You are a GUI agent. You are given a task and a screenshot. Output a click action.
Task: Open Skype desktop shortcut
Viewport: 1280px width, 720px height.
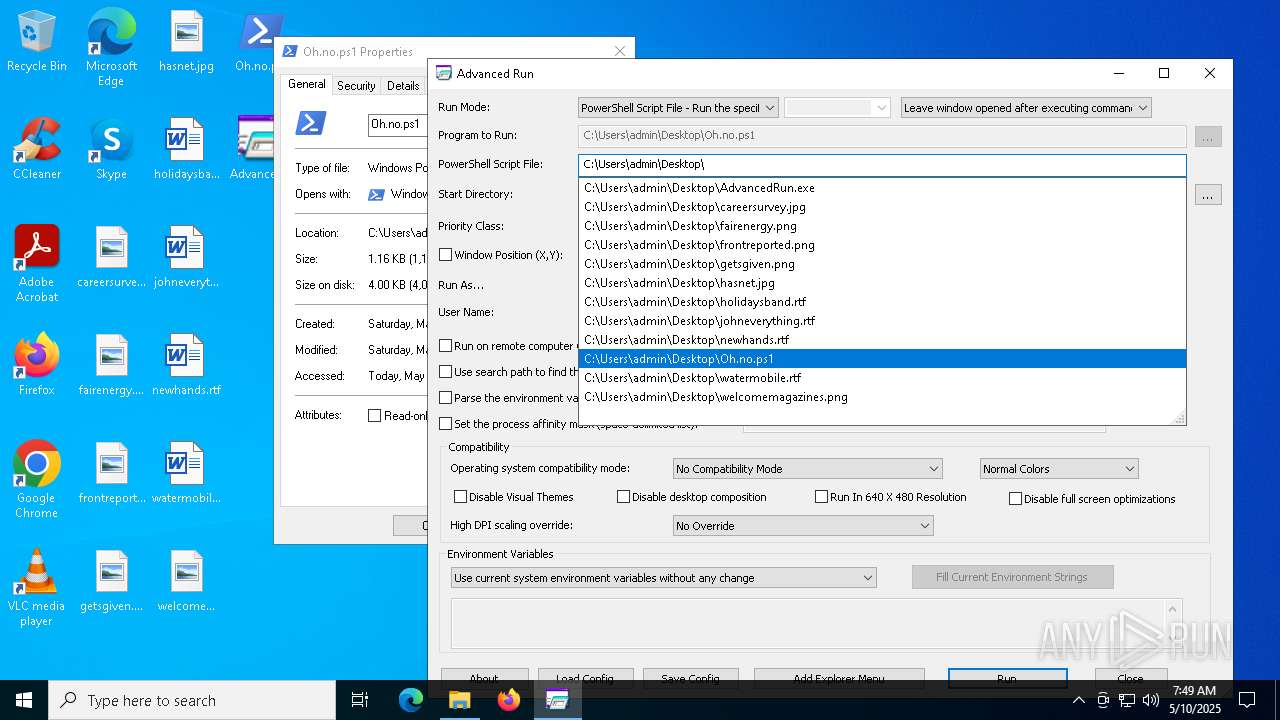111,150
